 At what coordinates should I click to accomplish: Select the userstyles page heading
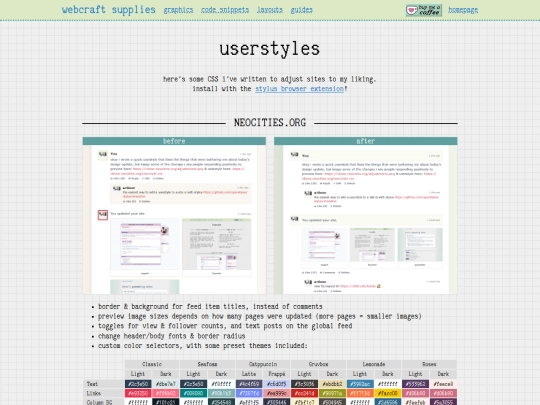click(270, 49)
